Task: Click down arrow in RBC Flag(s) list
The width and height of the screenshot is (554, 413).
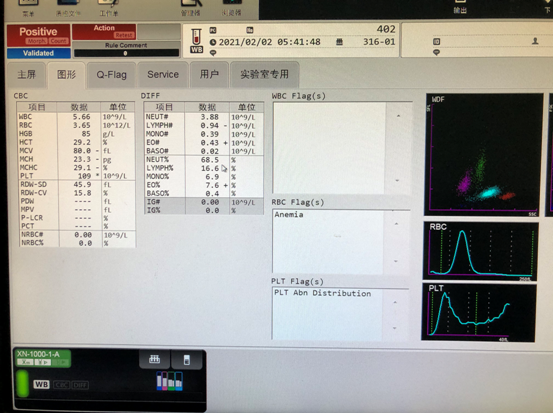Action: pyautogui.click(x=396, y=261)
